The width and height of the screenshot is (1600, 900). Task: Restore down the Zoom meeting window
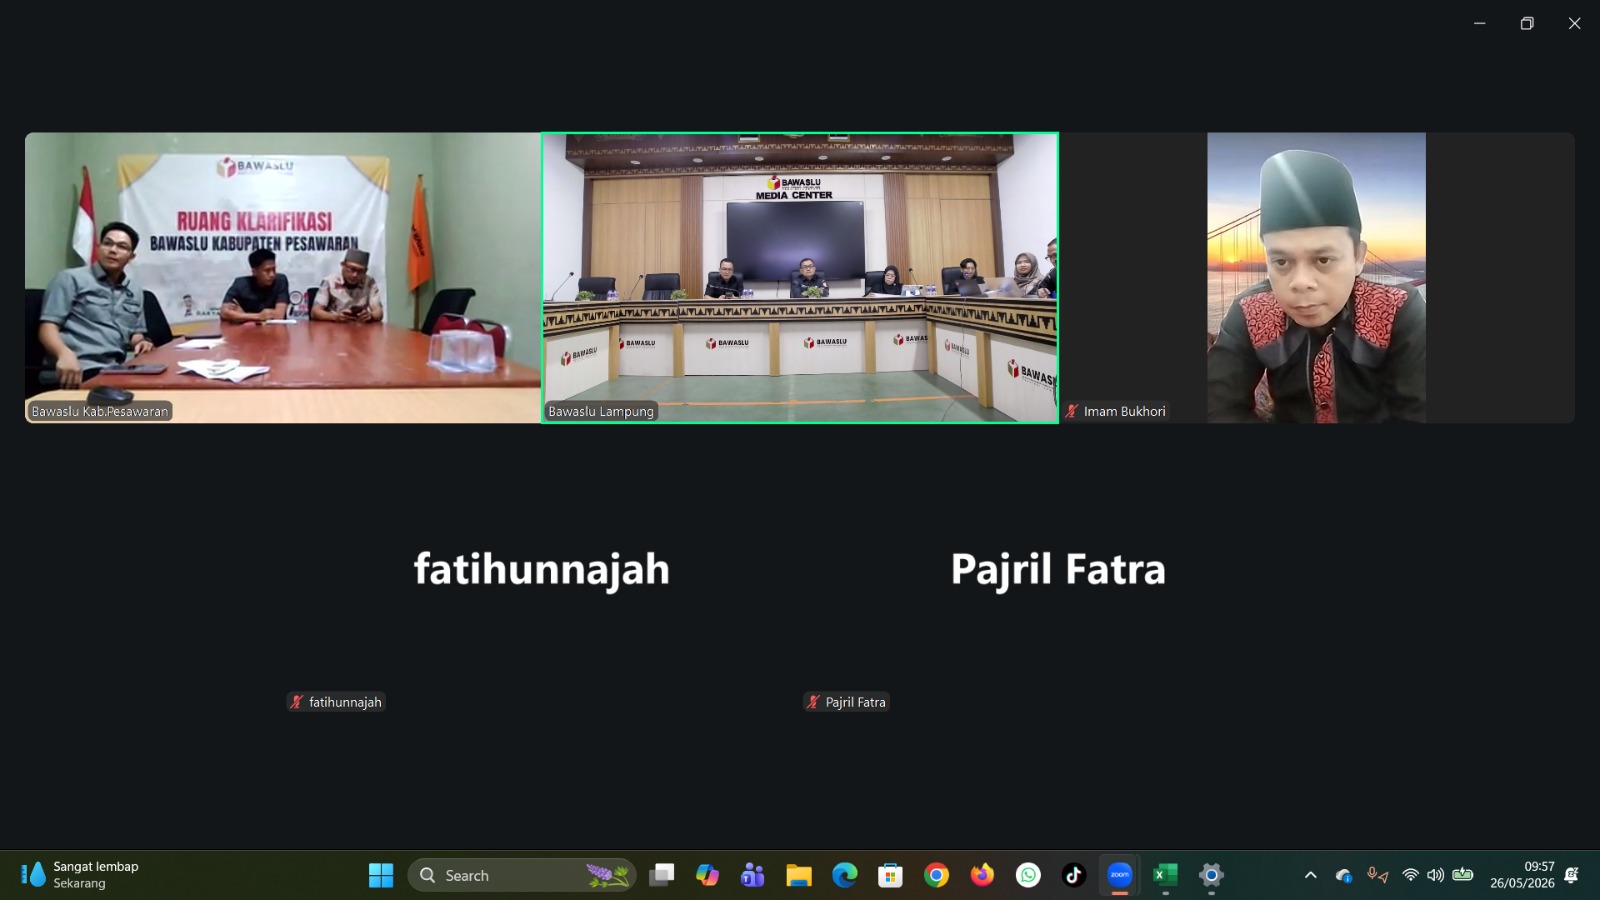[1527, 23]
